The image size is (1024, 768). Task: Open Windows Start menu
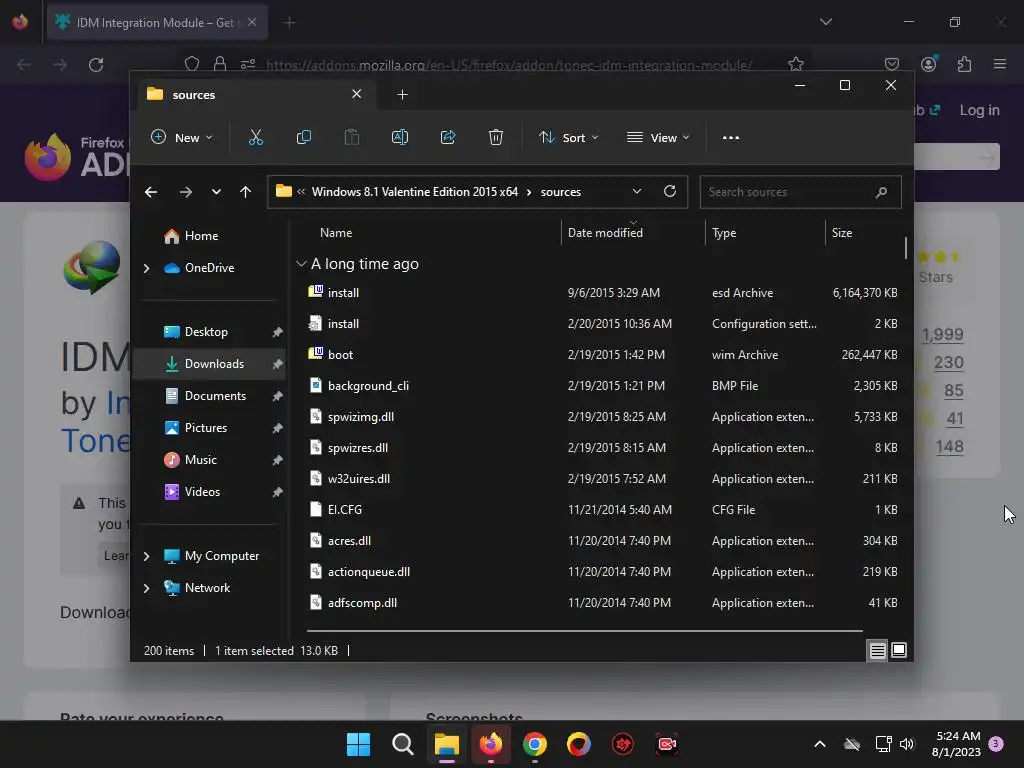pos(358,744)
